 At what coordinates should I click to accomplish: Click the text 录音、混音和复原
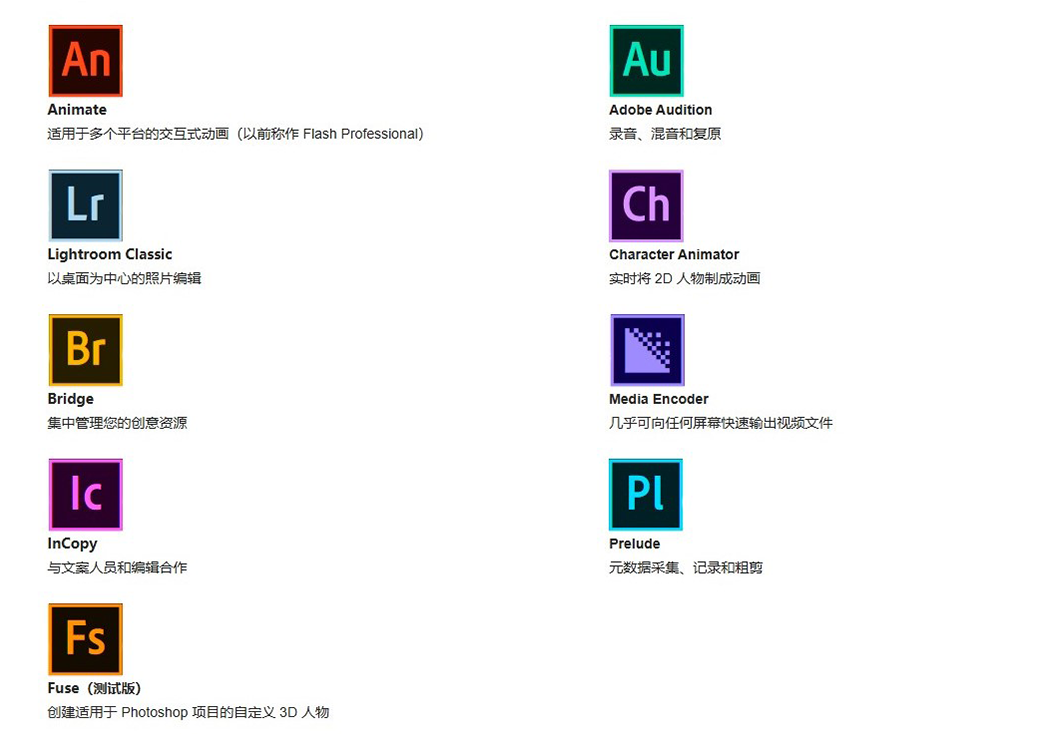[x=665, y=134]
